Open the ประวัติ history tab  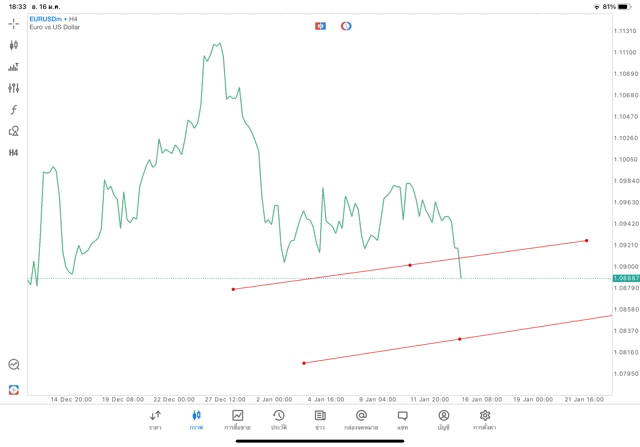(279, 420)
